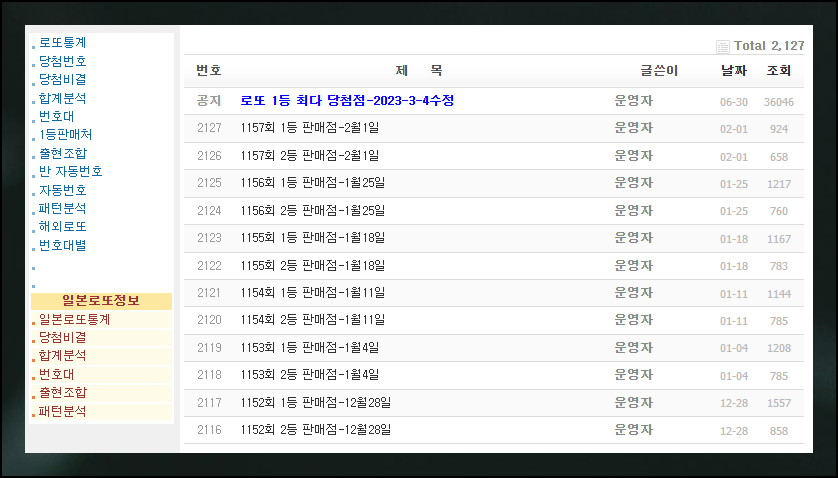The height and width of the screenshot is (478, 838).
Task: Click date 06-30 in notice row
Action: click(734, 102)
